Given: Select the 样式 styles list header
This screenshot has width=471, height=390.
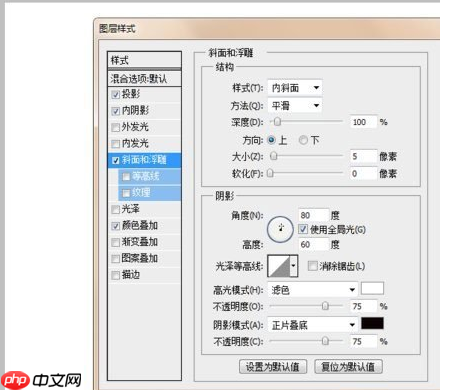Looking at the screenshot, I should [144, 60].
